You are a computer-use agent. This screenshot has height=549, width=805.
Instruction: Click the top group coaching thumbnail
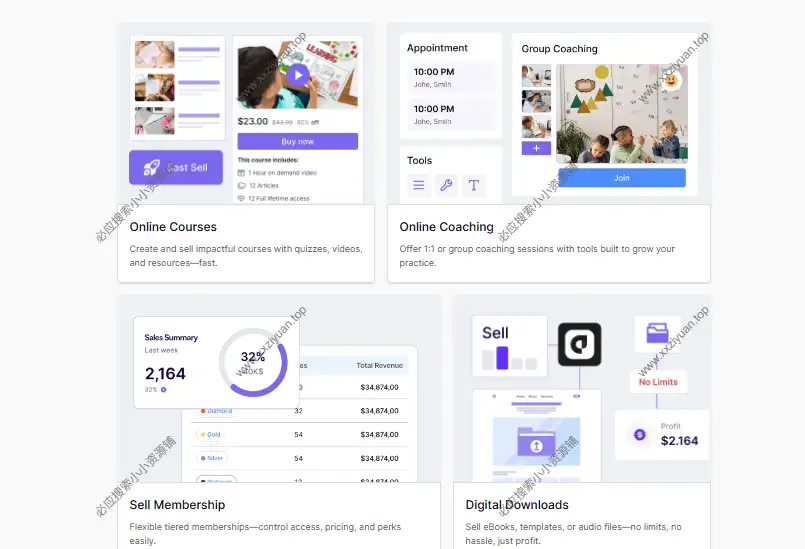point(536,77)
